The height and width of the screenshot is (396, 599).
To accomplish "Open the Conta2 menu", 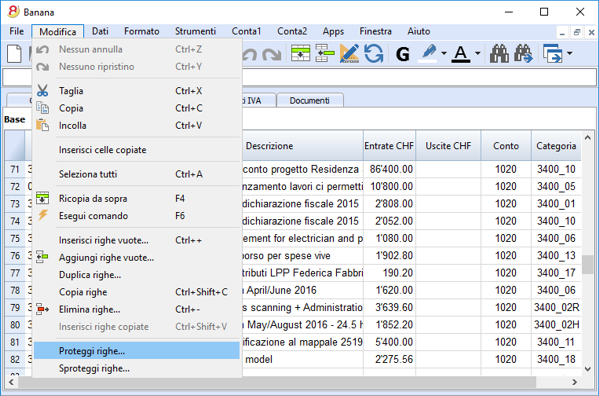I will coord(292,31).
